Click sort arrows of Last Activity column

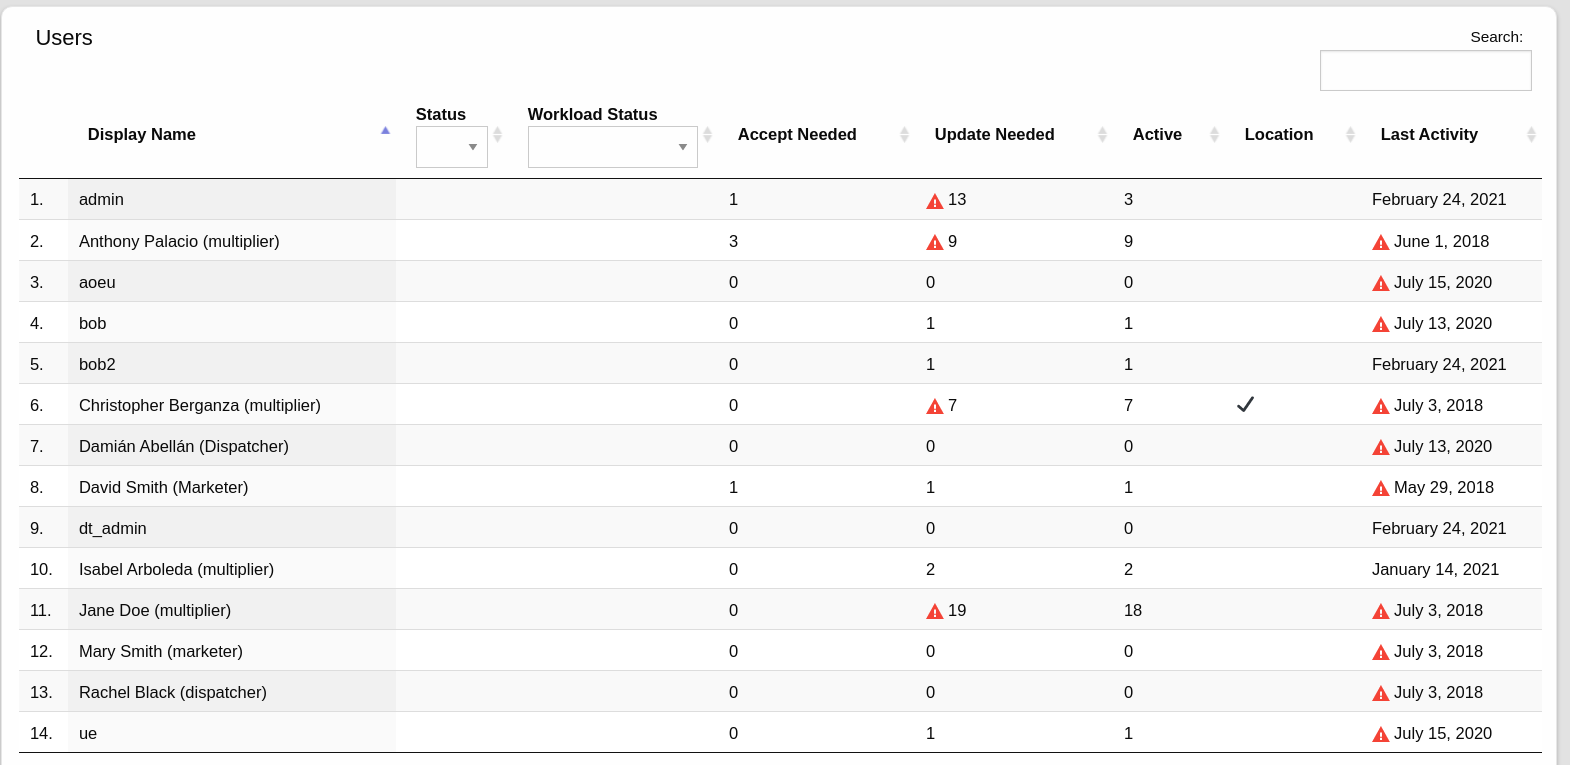tap(1531, 134)
